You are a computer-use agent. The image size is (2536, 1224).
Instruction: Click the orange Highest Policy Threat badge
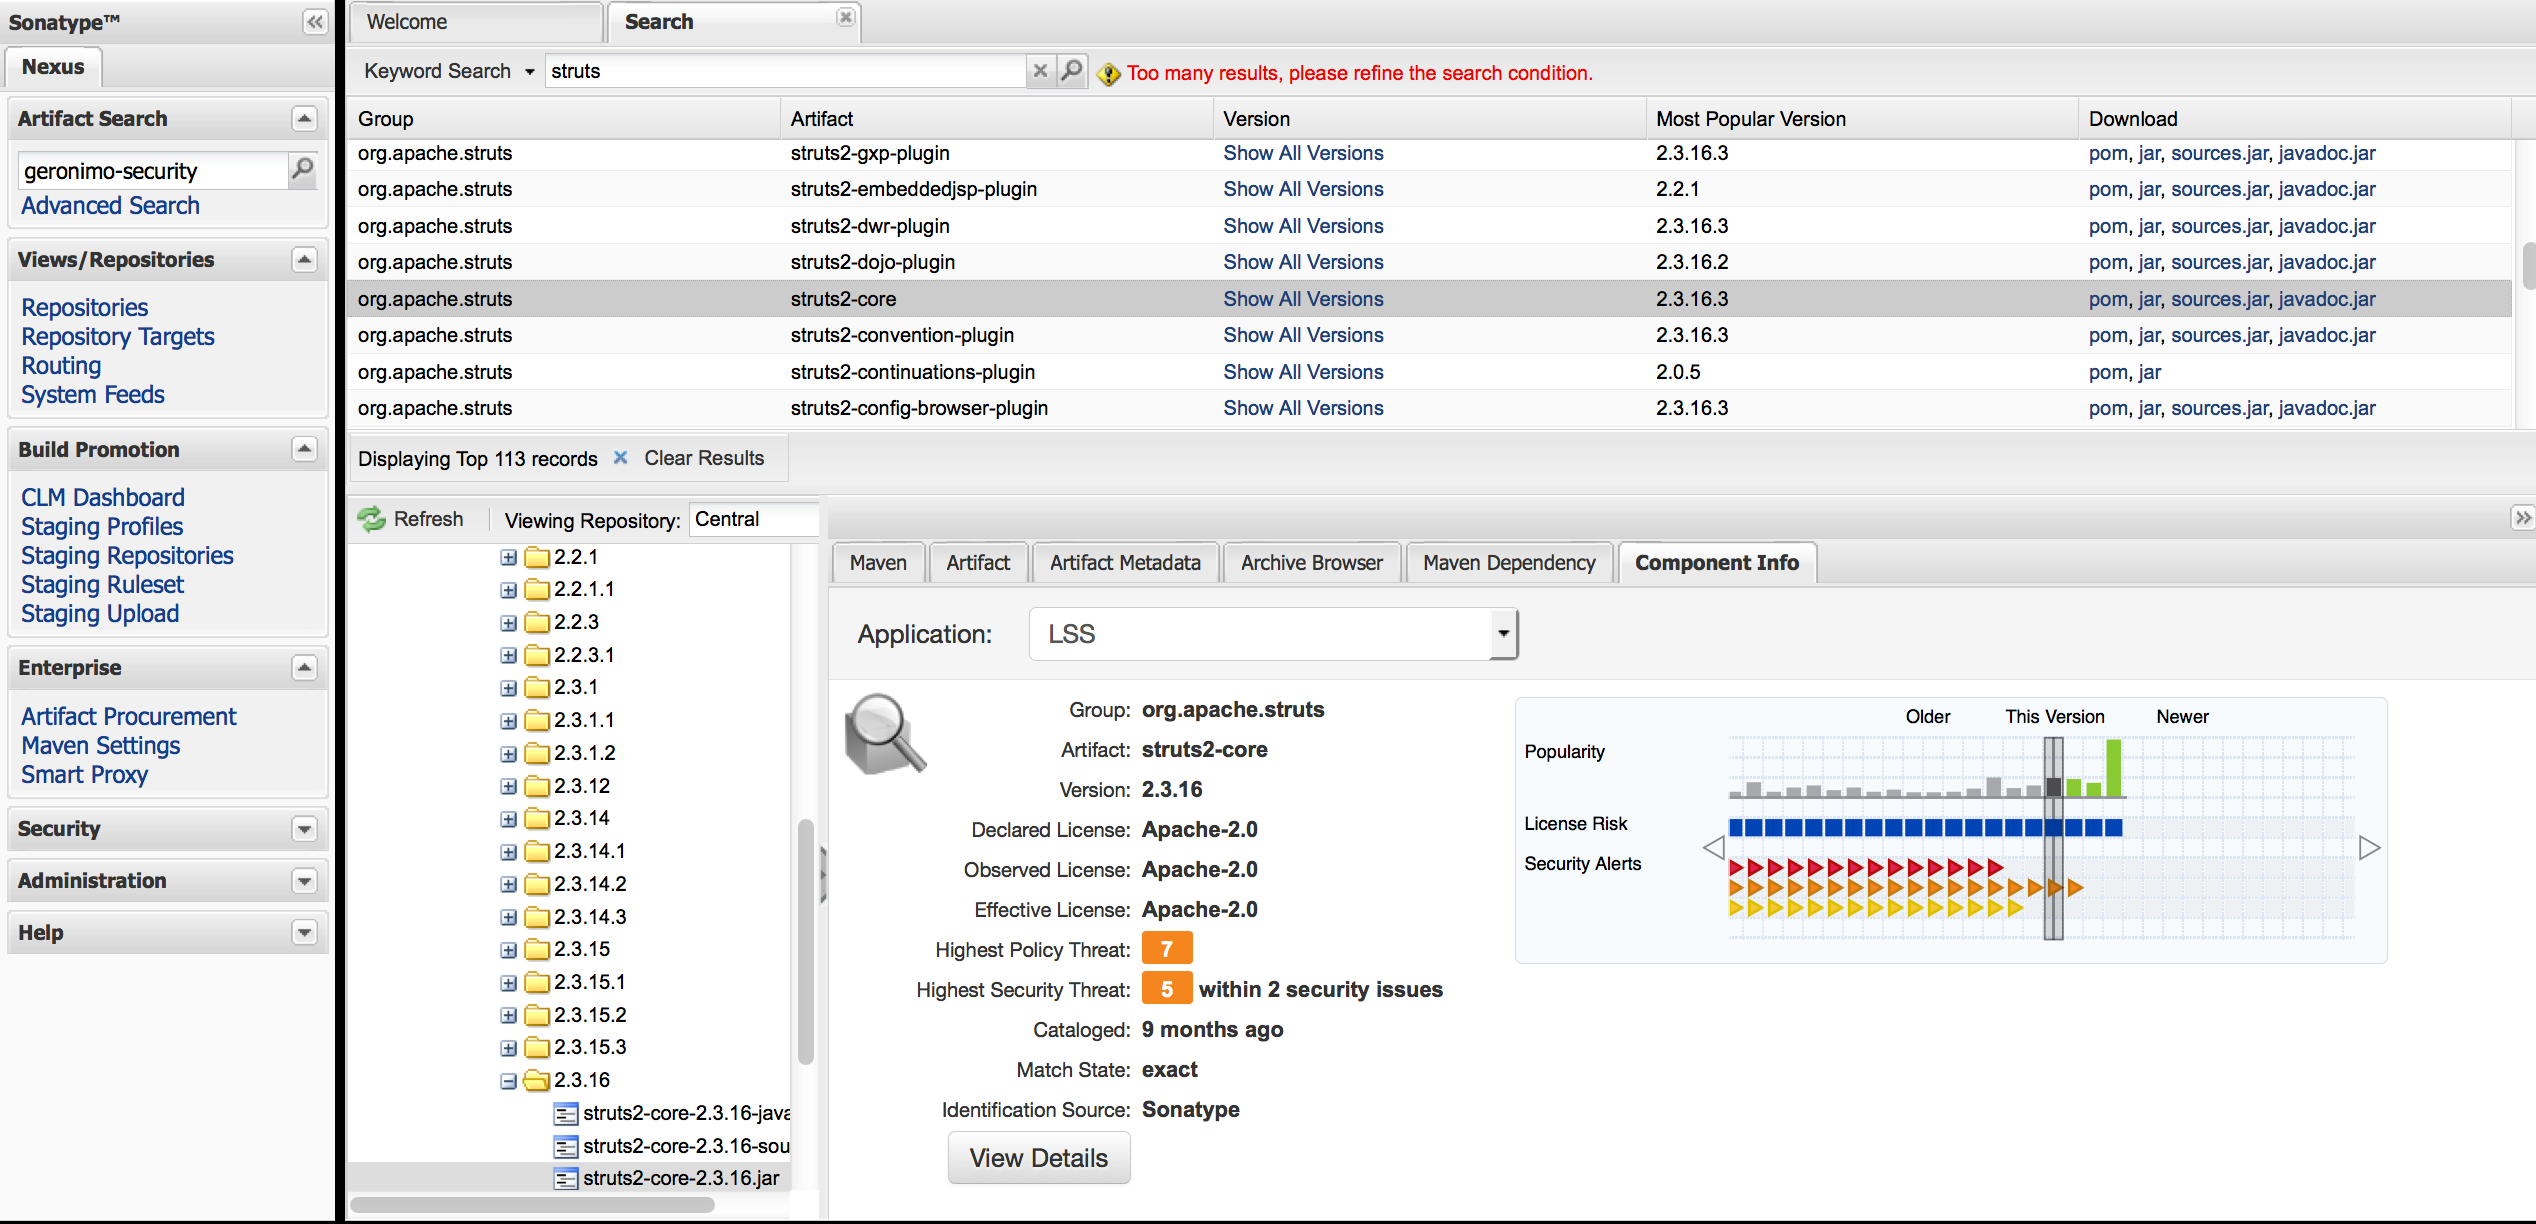(x=1166, y=949)
